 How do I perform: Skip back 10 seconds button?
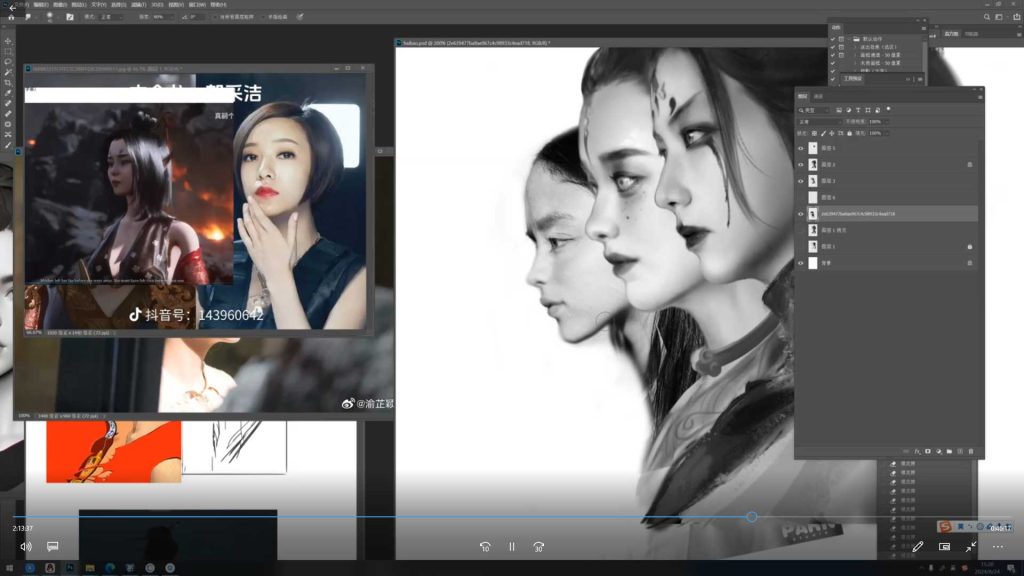(x=485, y=547)
